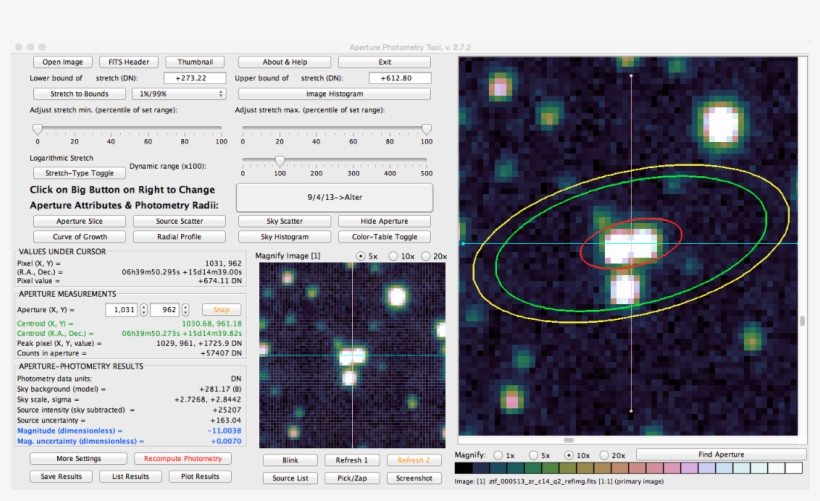This screenshot has width=820, height=501.
Task: Click the magnified image thumbnail panel
Action: click(352, 355)
